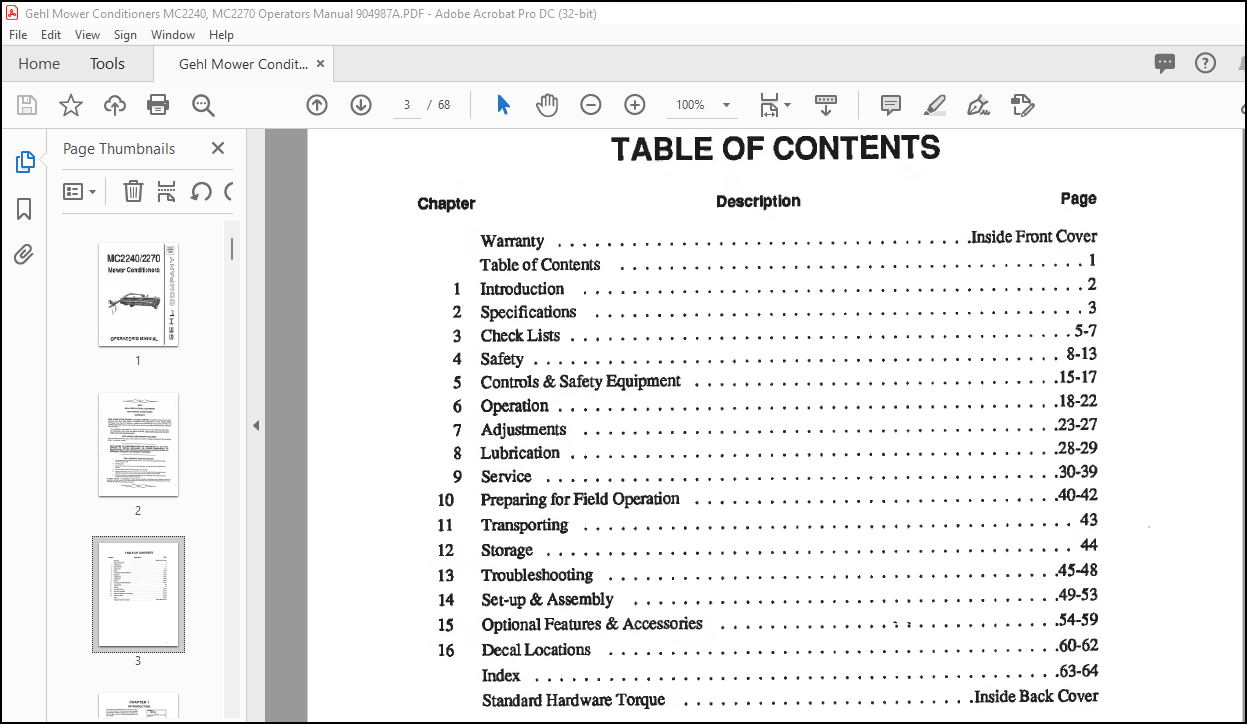Select the page 3 table of contents thumbnail
This screenshot has width=1247, height=724.
(138, 594)
